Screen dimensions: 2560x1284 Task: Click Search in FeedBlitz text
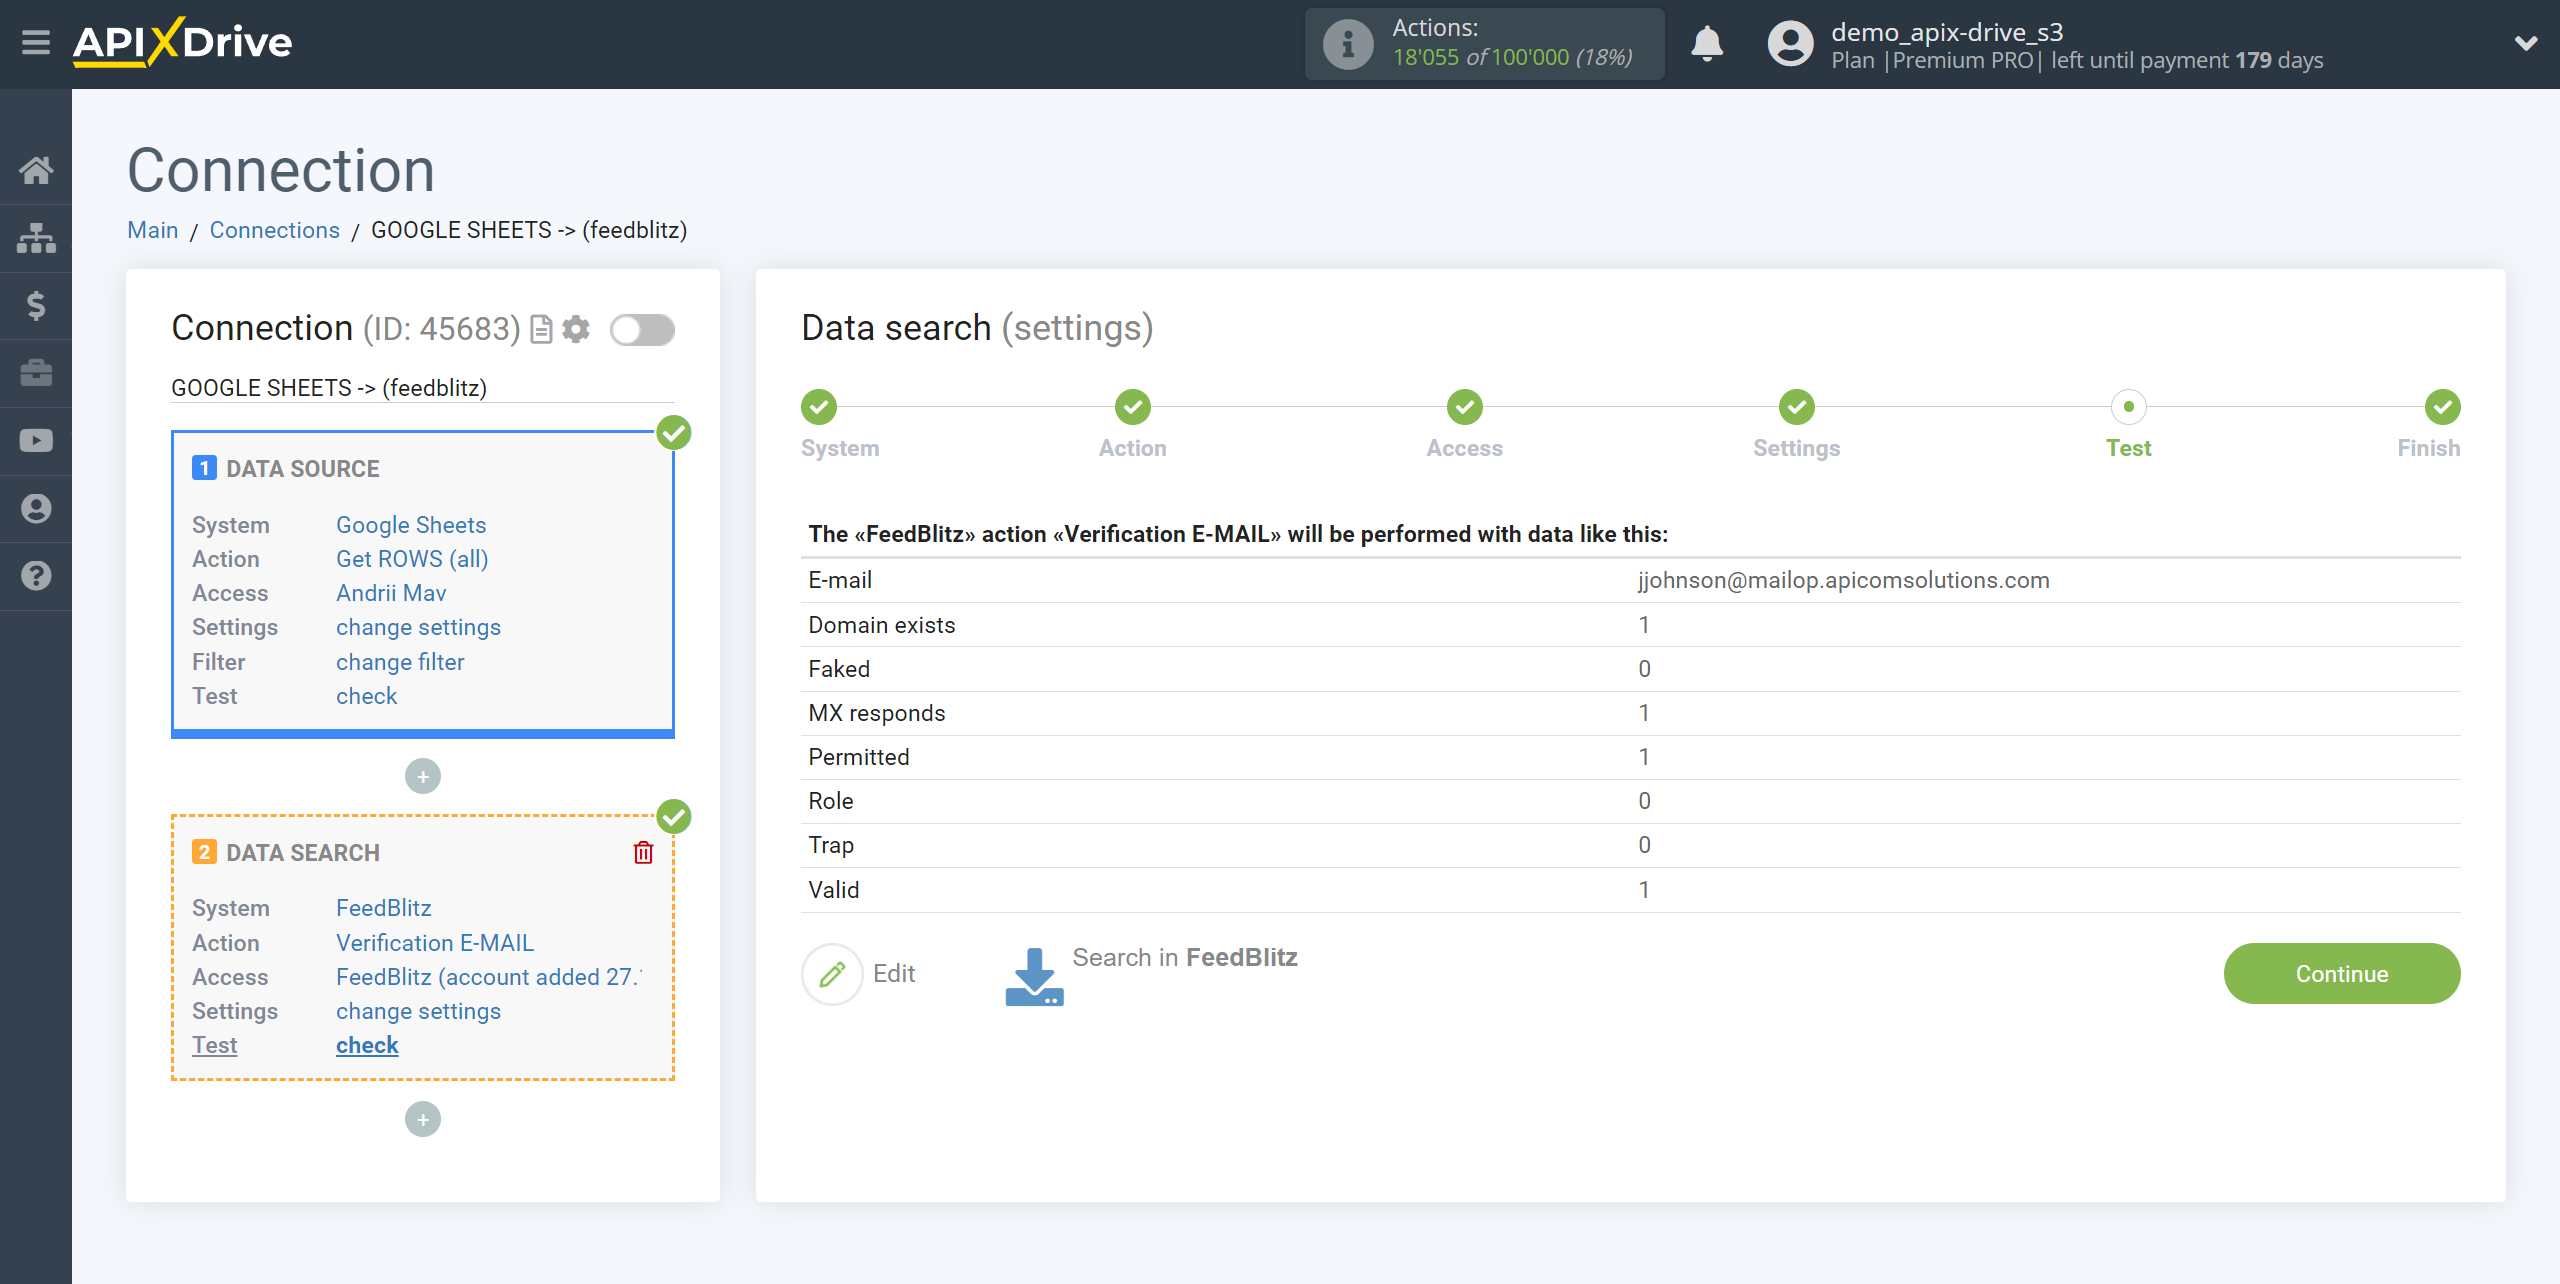[1185, 958]
